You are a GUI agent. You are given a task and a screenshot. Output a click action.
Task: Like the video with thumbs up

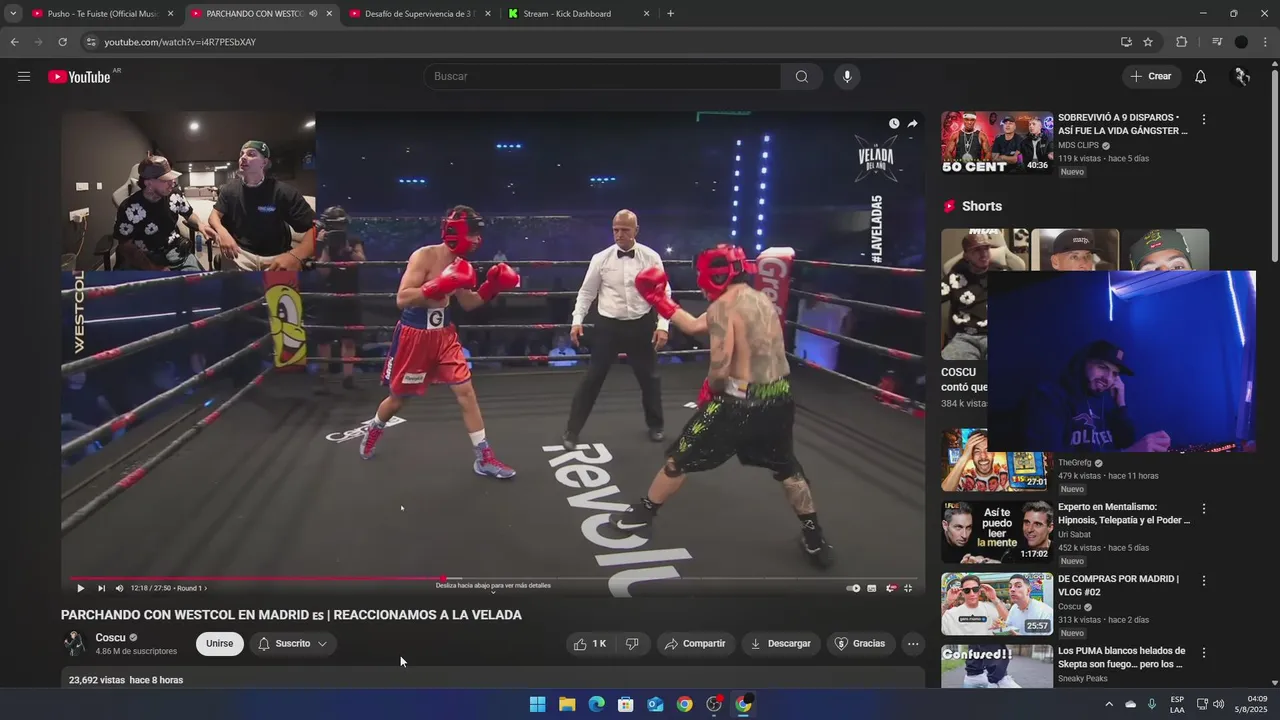pyautogui.click(x=590, y=644)
